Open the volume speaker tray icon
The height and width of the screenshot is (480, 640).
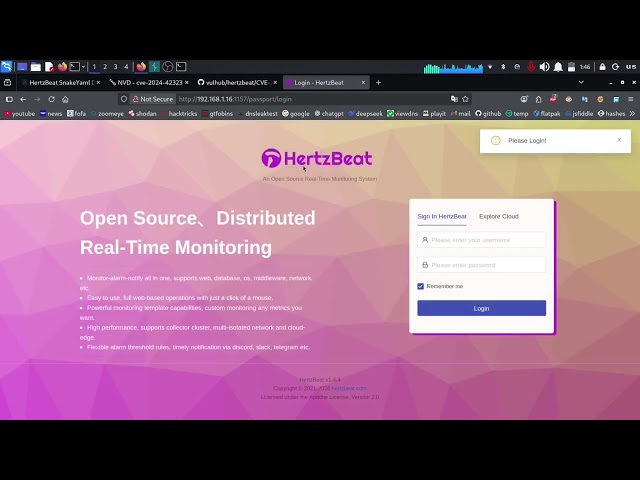(544, 67)
